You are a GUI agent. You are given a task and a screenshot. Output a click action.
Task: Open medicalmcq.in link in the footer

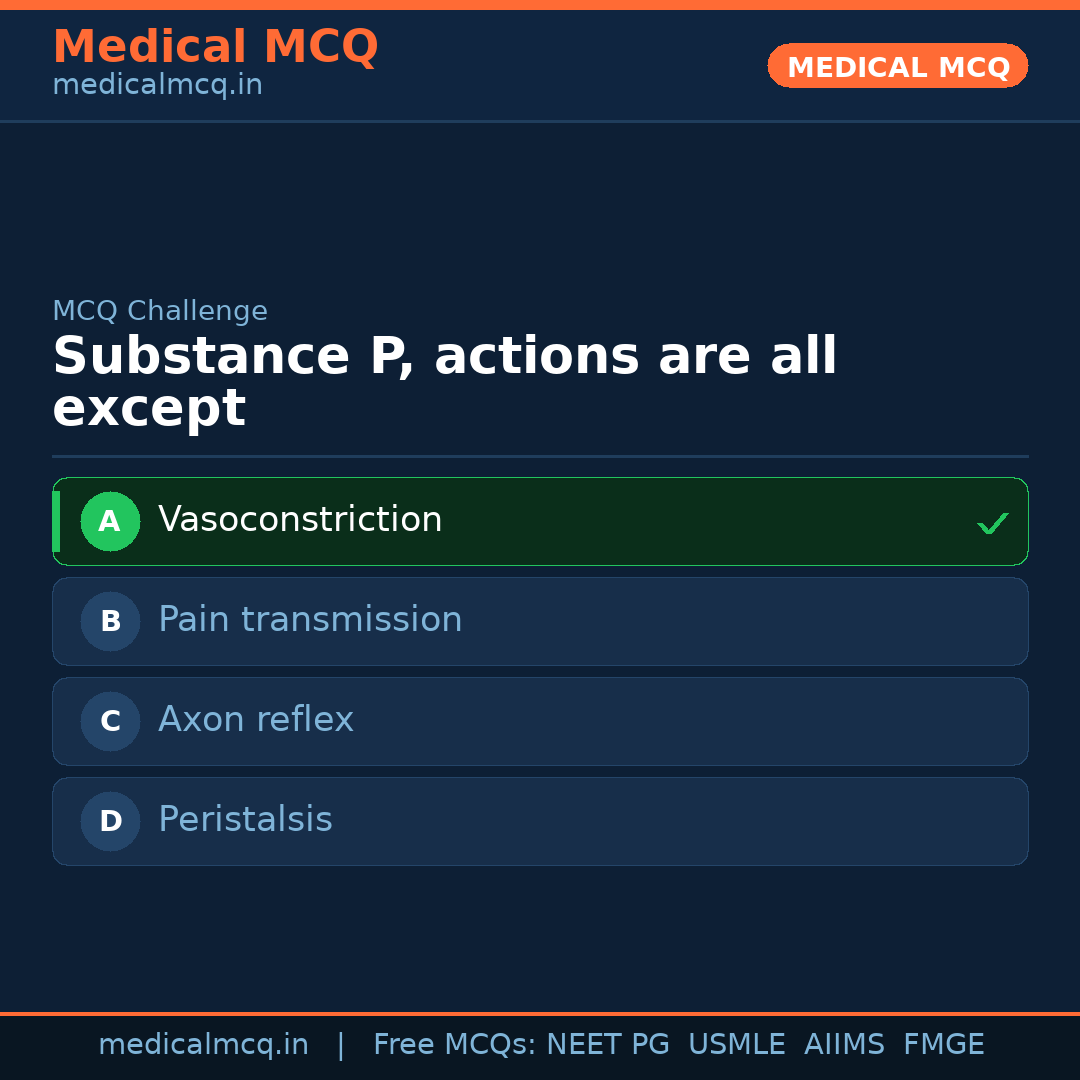coord(203,1045)
